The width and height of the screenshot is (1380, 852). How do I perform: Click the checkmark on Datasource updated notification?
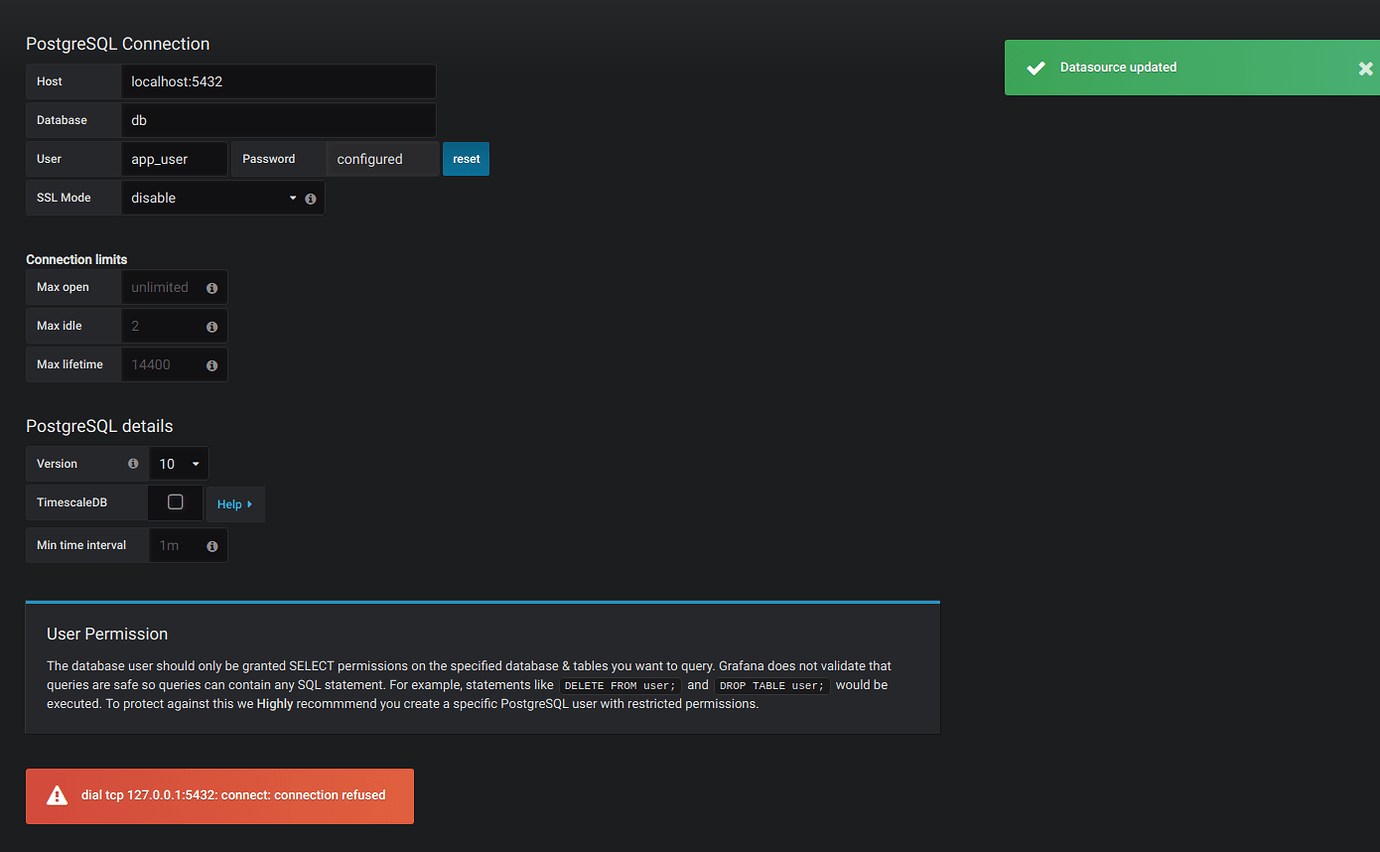tap(1035, 67)
